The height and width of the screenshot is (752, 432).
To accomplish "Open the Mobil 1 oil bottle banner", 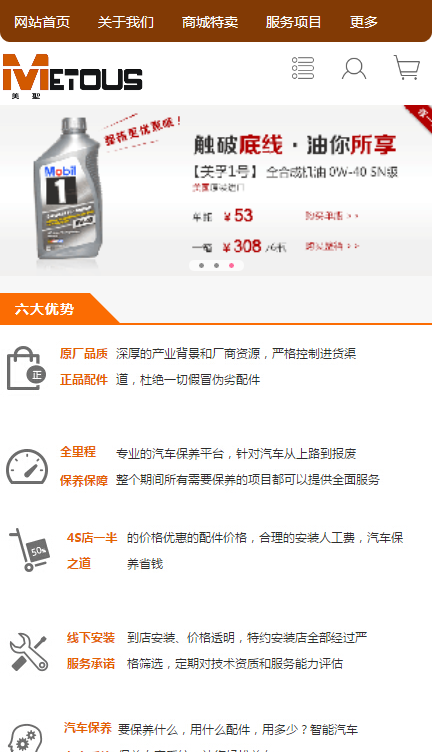I will tap(216, 190).
